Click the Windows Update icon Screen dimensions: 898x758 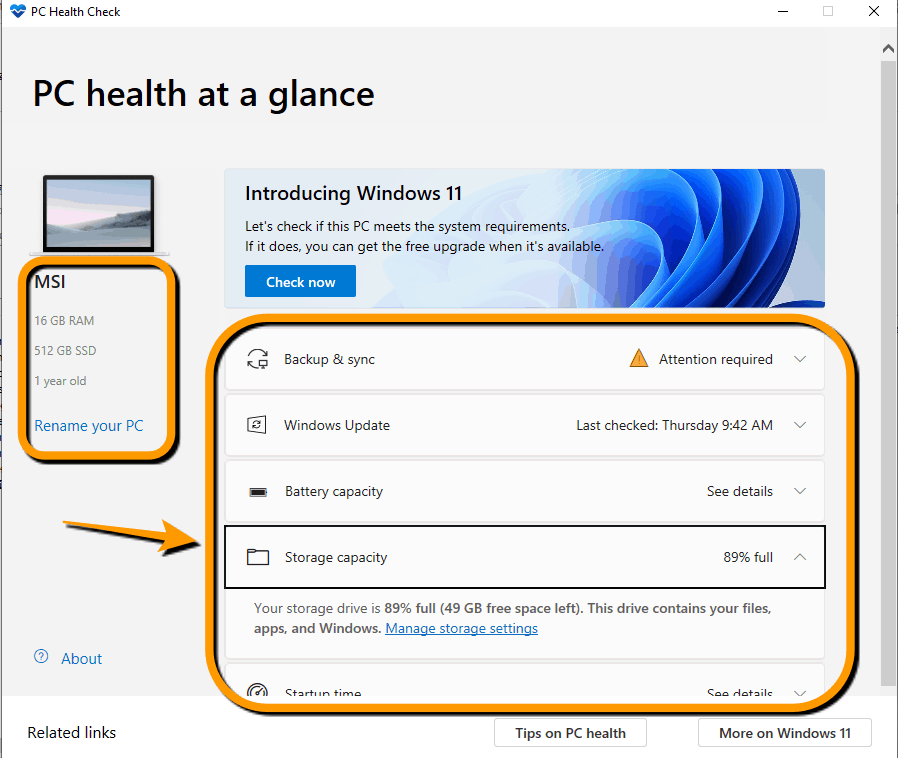tap(258, 425)
